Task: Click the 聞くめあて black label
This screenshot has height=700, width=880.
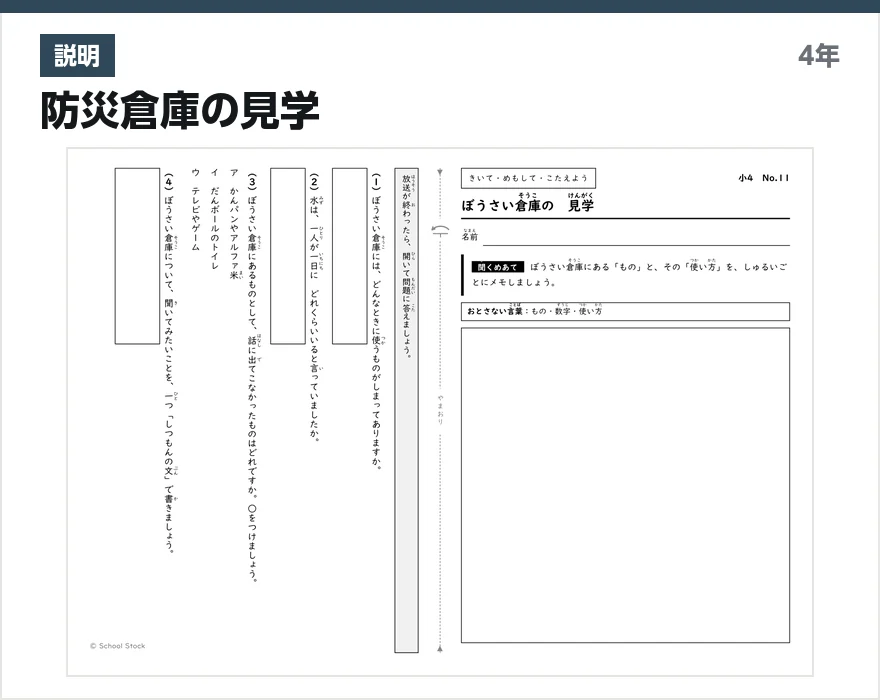Action: (497, 267)
